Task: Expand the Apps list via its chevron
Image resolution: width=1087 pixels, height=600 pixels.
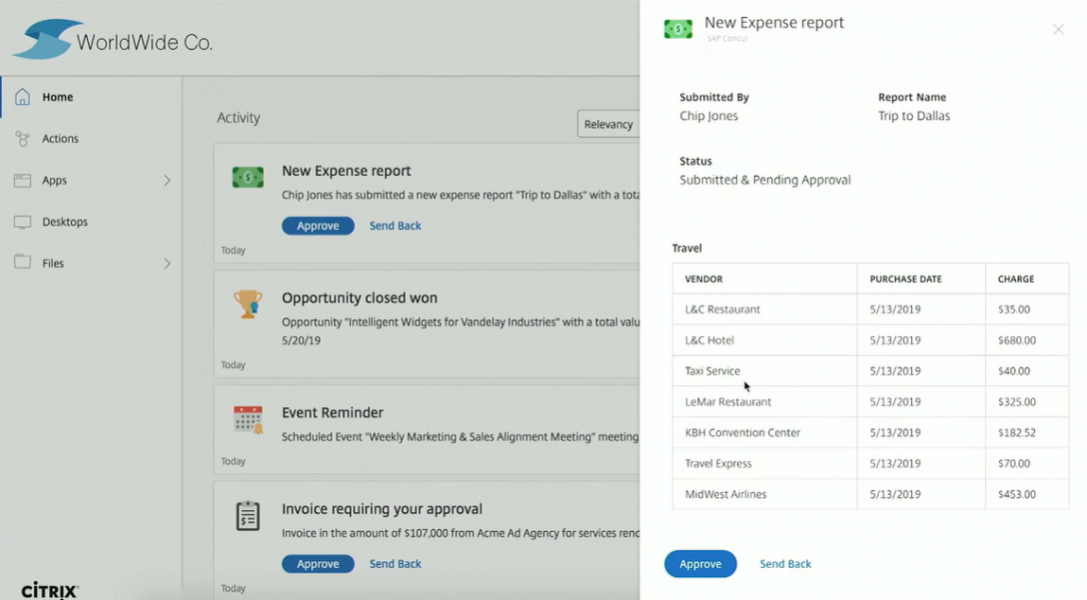Action: pyautogui.click(x=169, y=180)
